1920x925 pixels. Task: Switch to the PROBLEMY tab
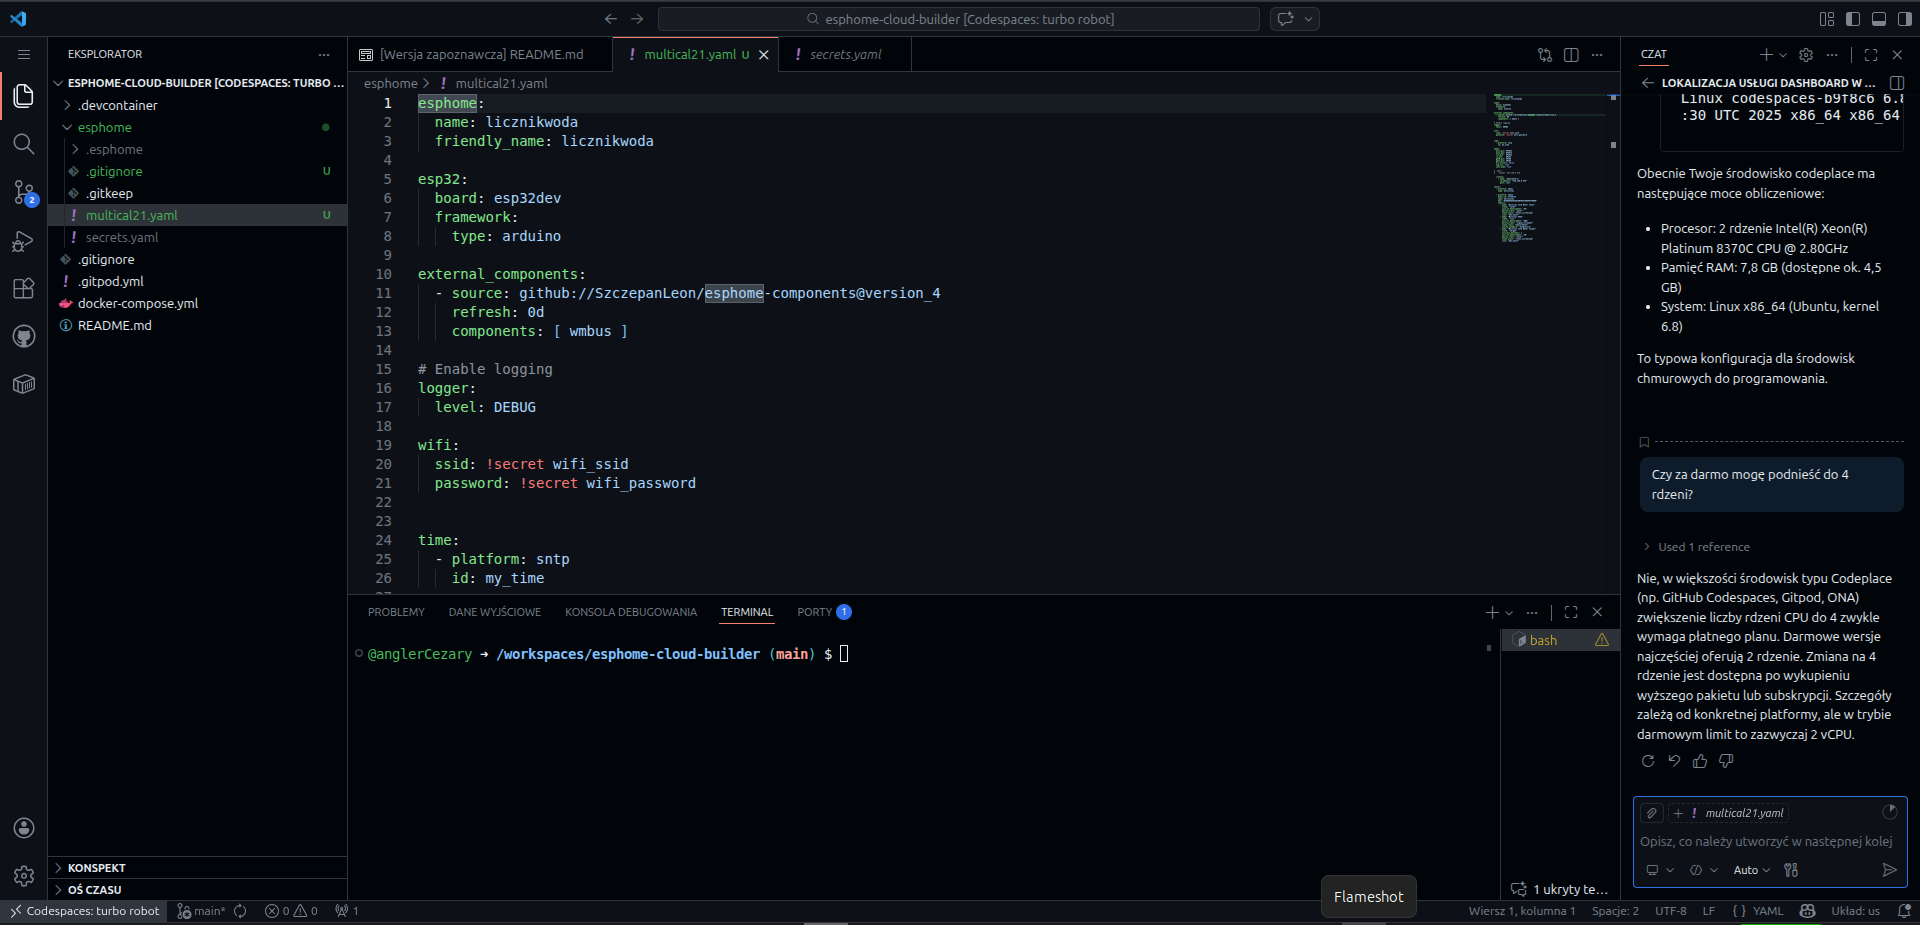tap(396, 612)
